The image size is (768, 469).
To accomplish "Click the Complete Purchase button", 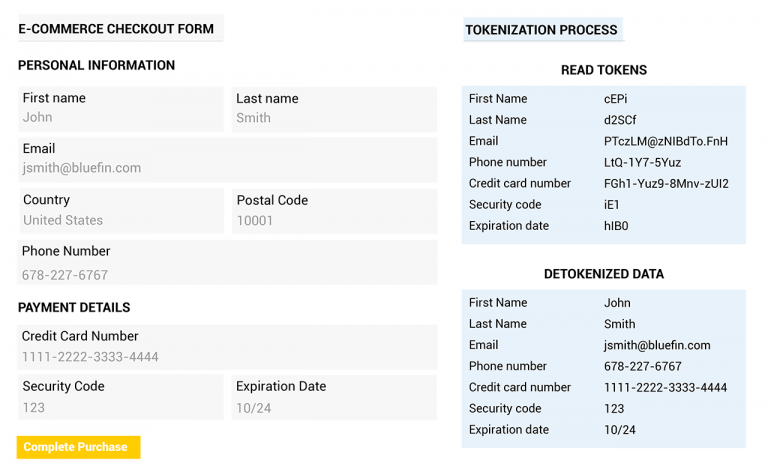I will (x=78, y=447).
